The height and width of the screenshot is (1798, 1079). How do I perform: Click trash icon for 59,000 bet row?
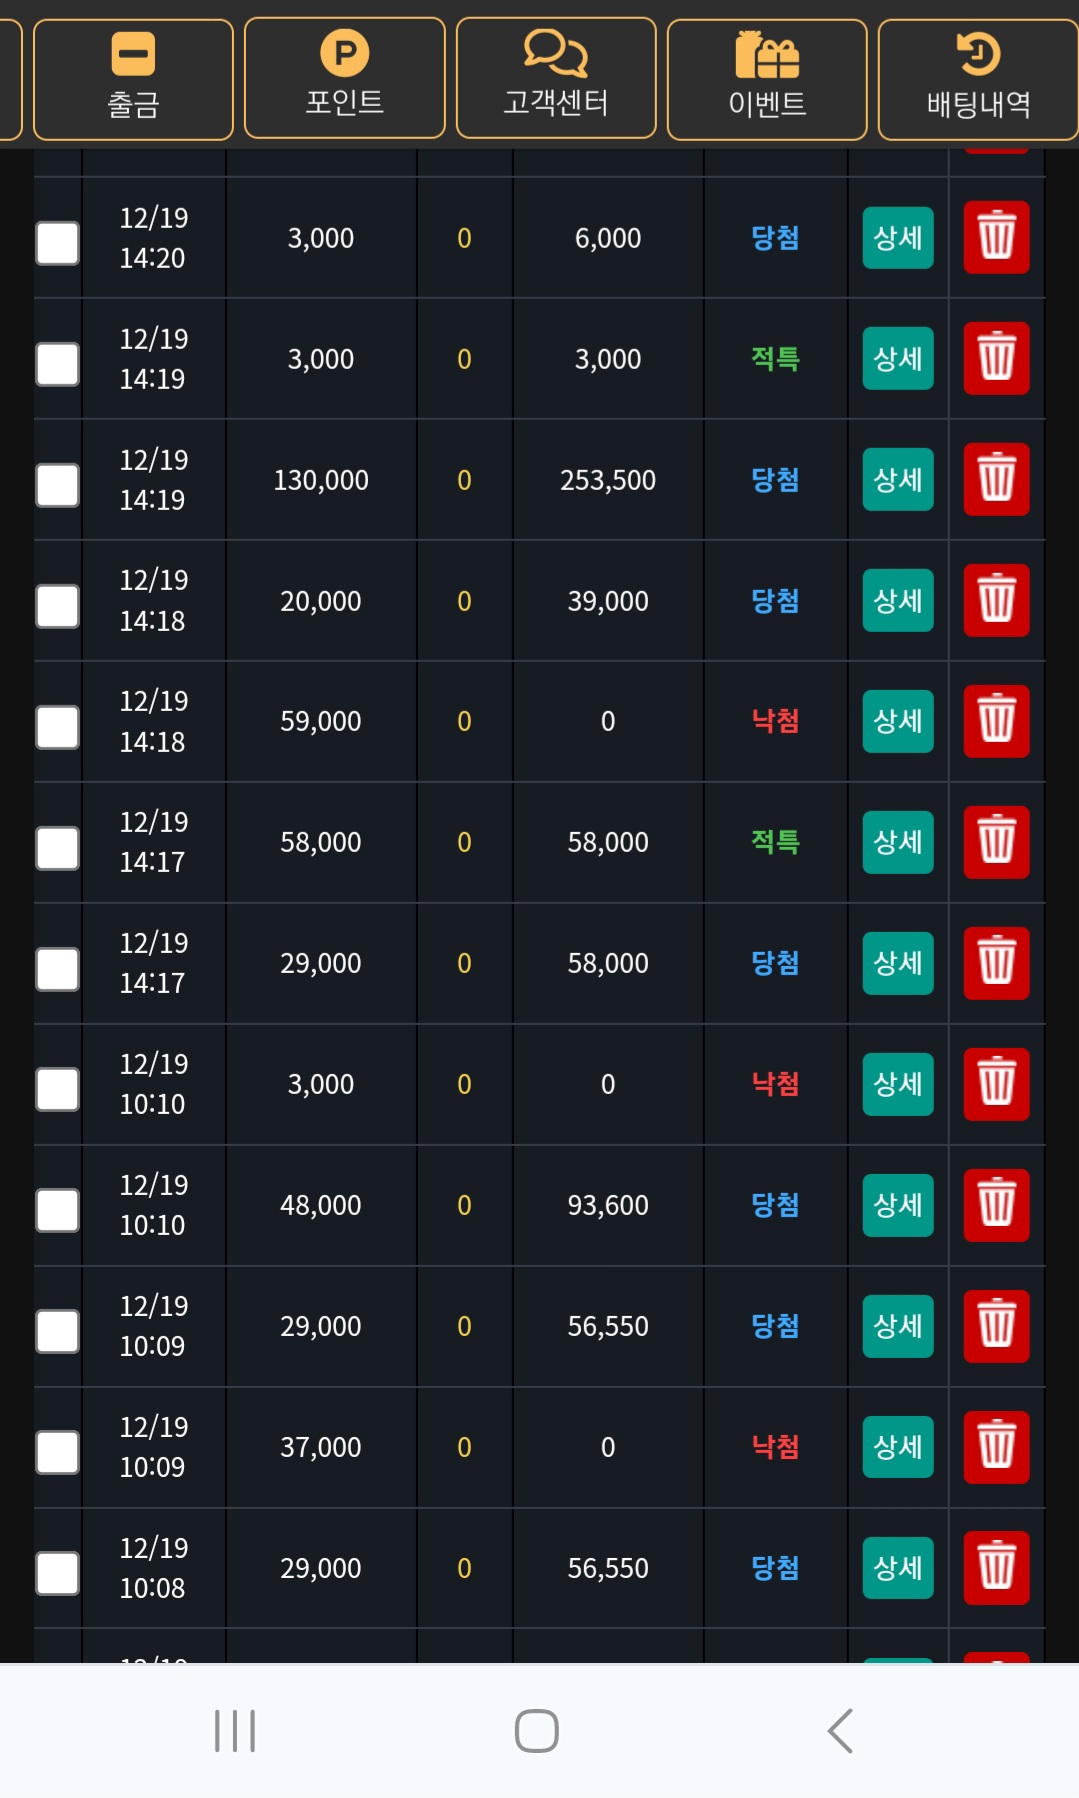996,721
